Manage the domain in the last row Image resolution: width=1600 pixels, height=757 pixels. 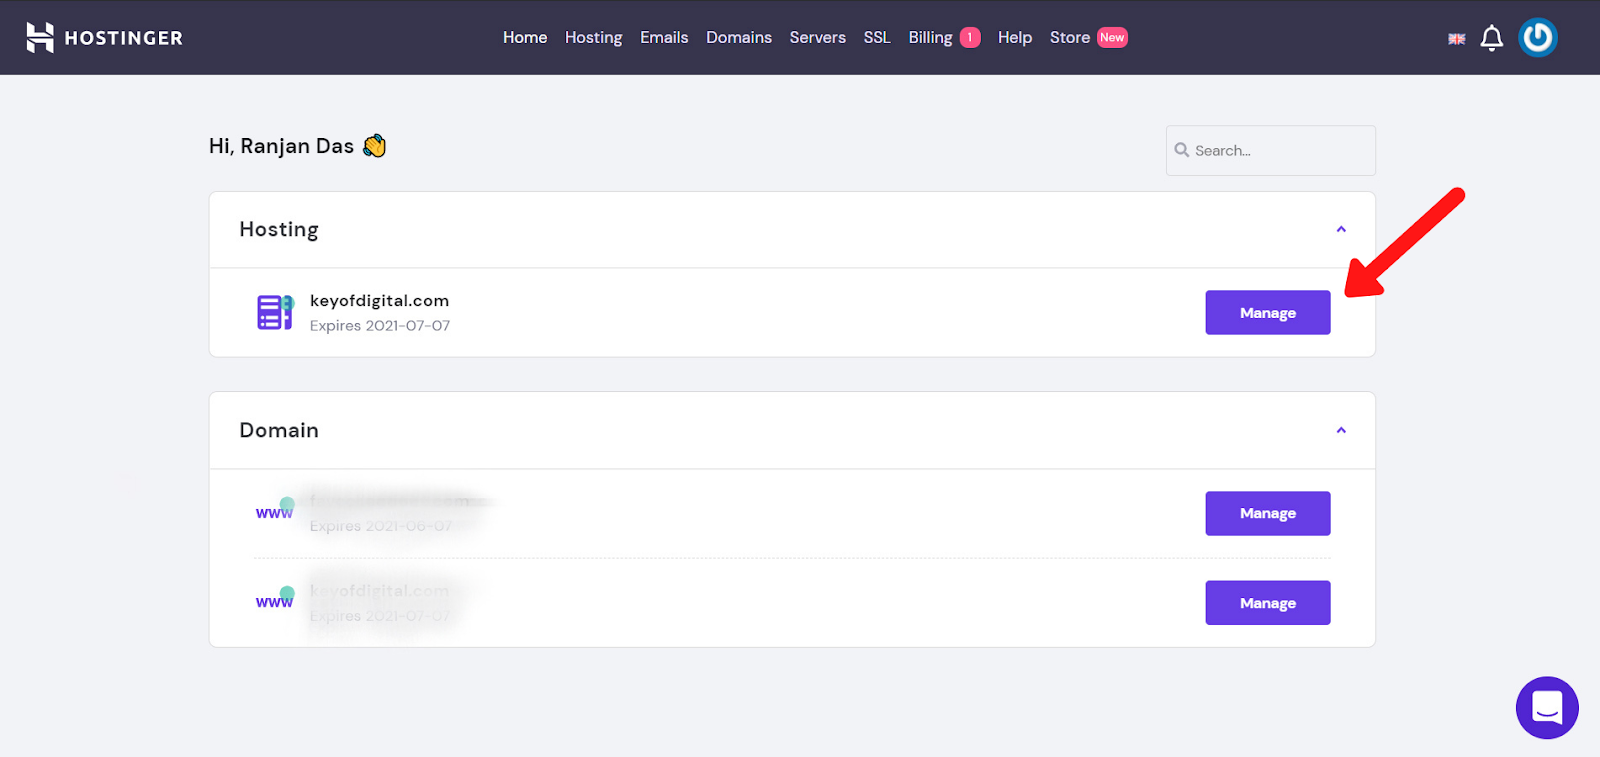coord(1268,603)
